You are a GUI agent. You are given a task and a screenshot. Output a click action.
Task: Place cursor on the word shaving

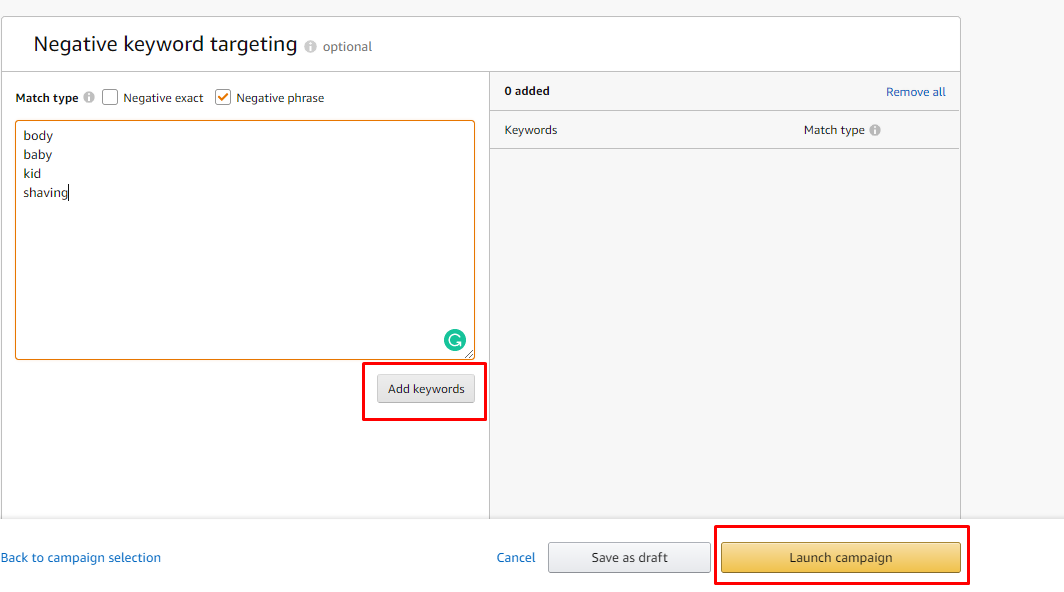[45, 193]
